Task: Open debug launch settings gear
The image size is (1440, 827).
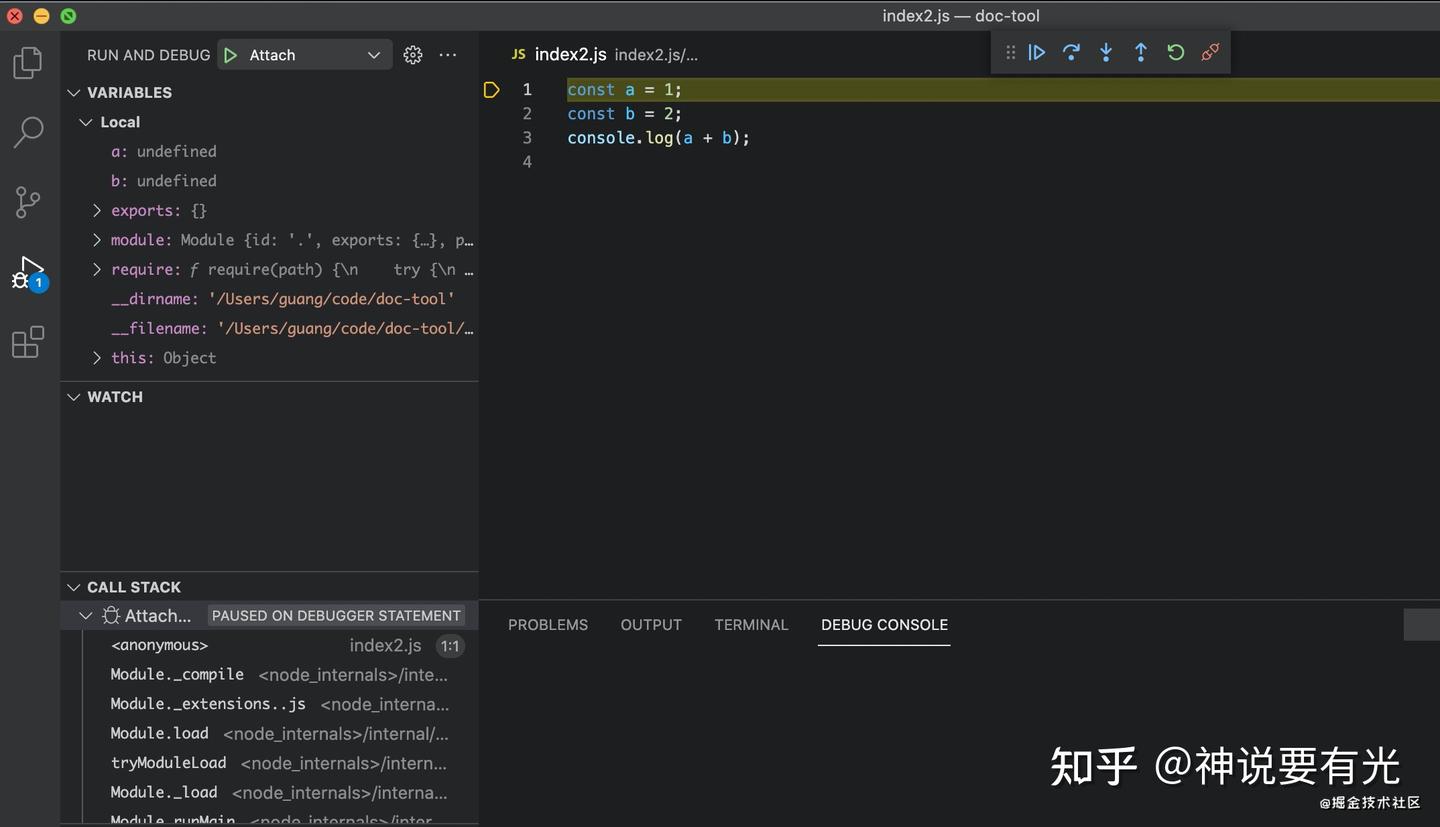Action: click(x=412, y=55)
